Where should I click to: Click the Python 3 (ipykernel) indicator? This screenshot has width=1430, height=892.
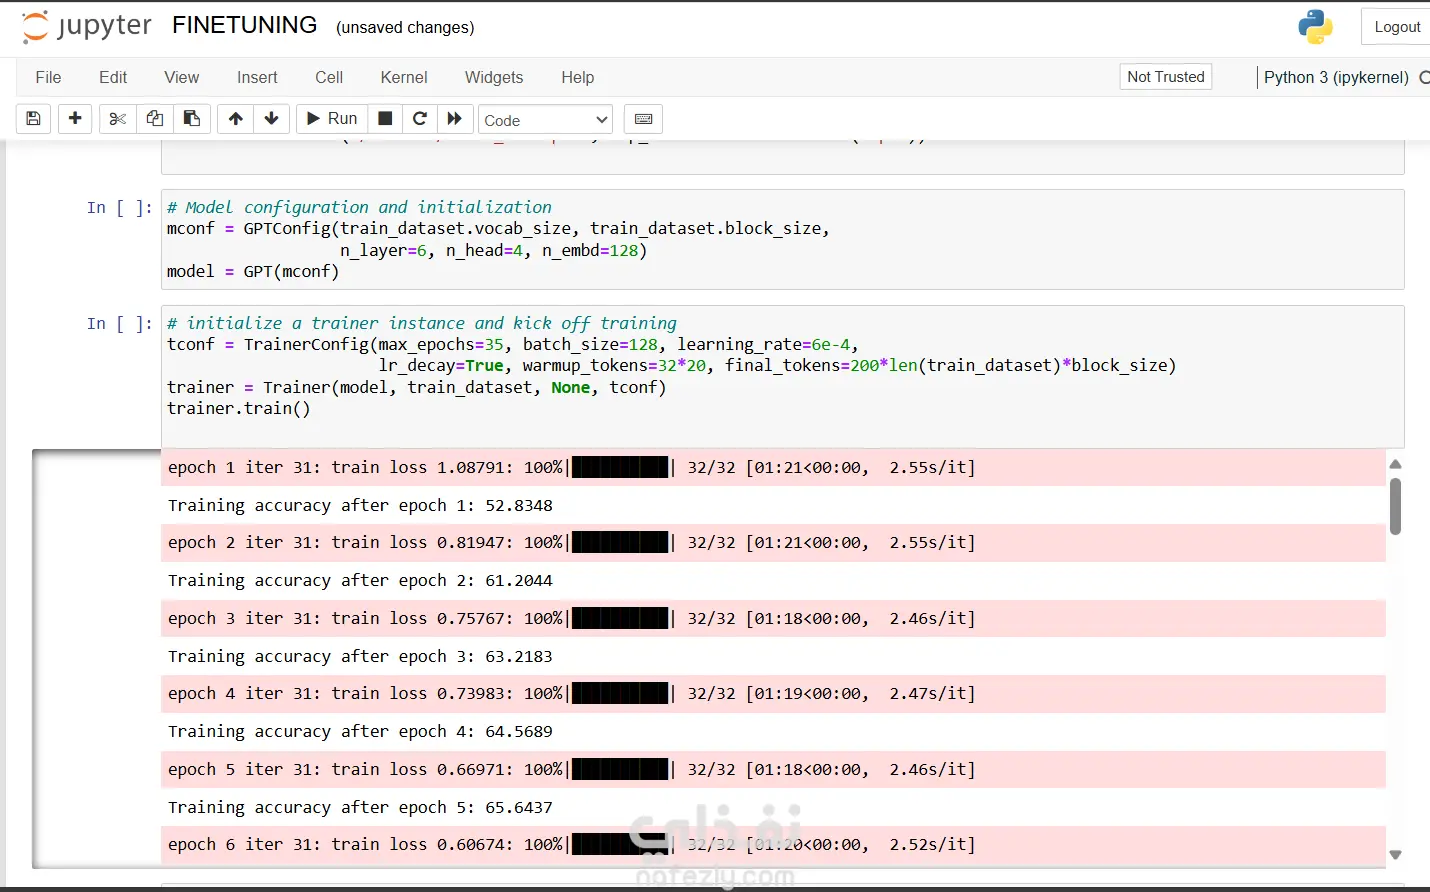tap(1336, 77)
